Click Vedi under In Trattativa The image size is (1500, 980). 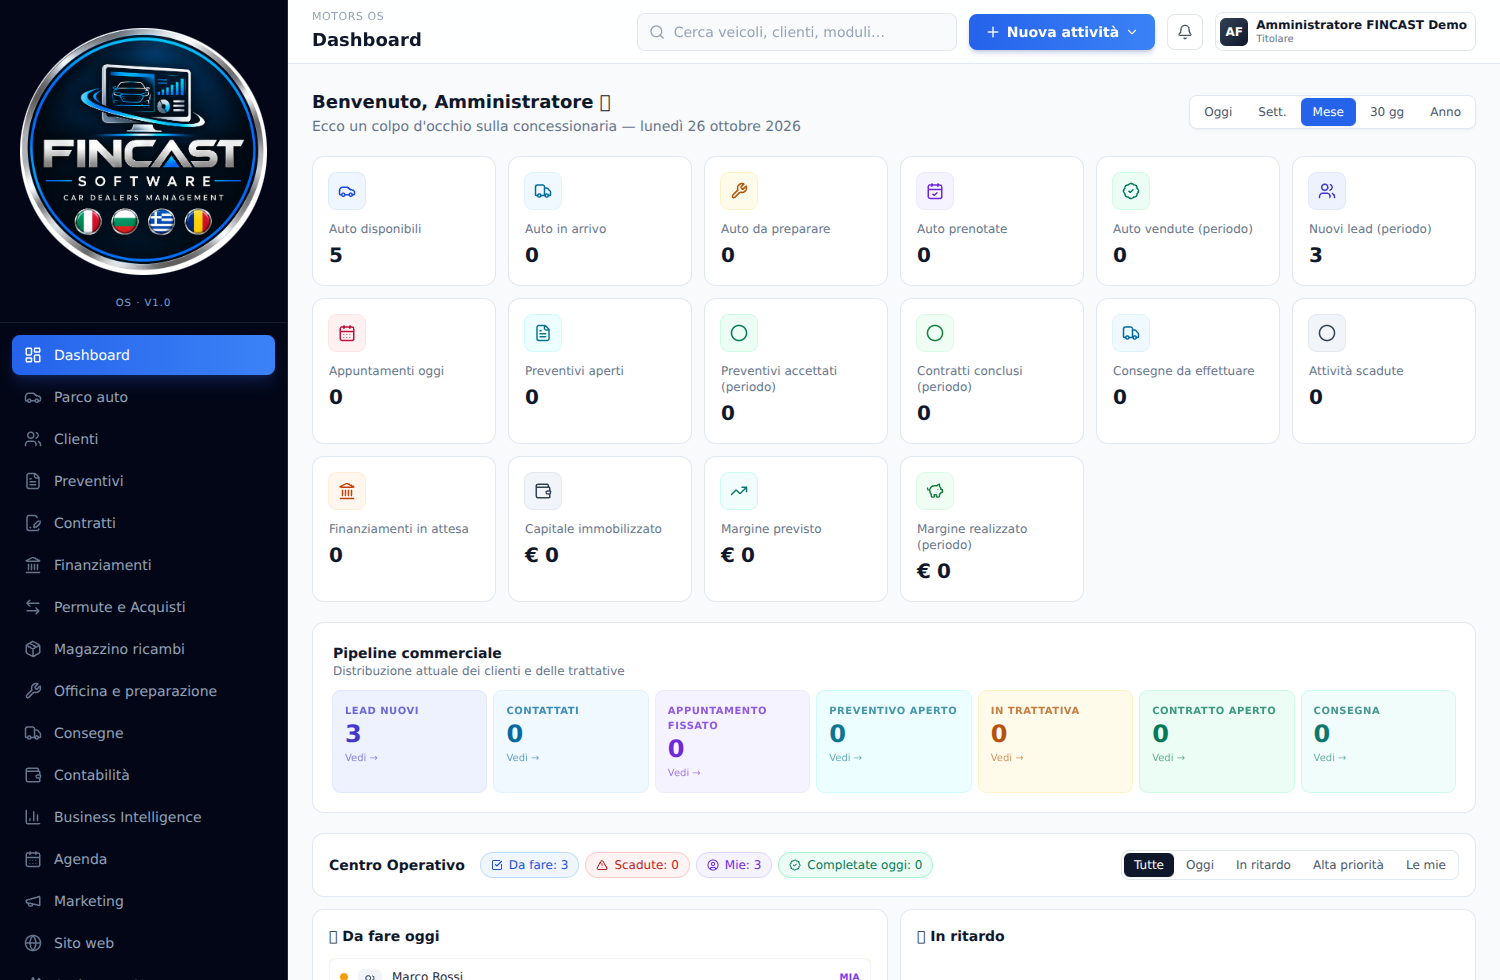tap(1007, 758)
